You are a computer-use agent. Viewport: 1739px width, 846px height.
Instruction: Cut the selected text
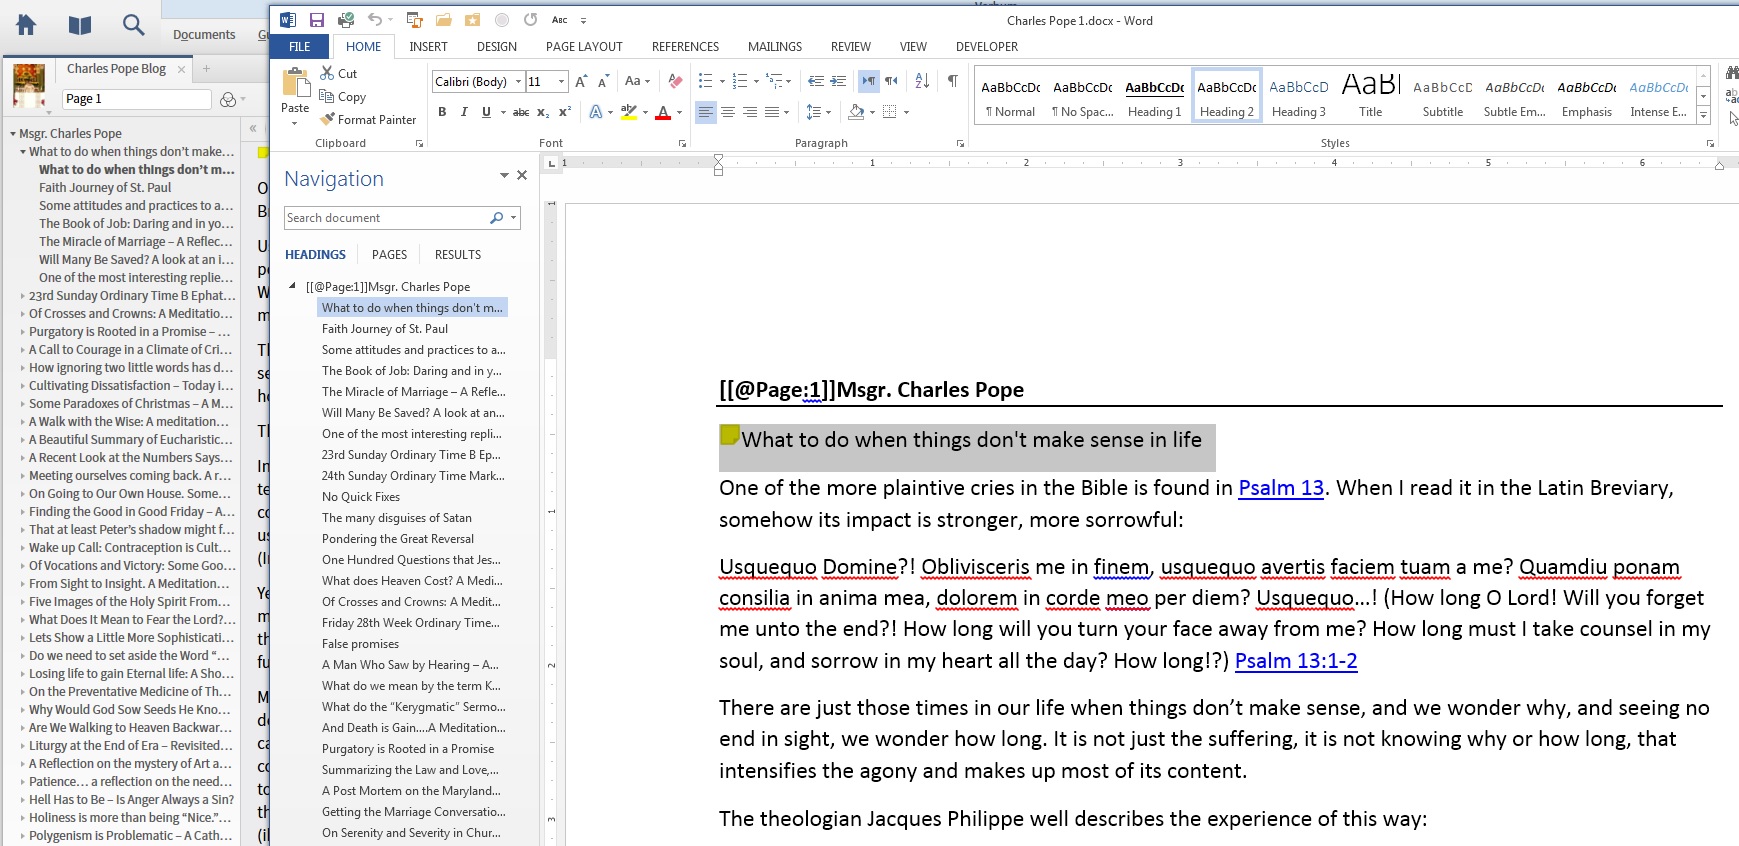339,73
